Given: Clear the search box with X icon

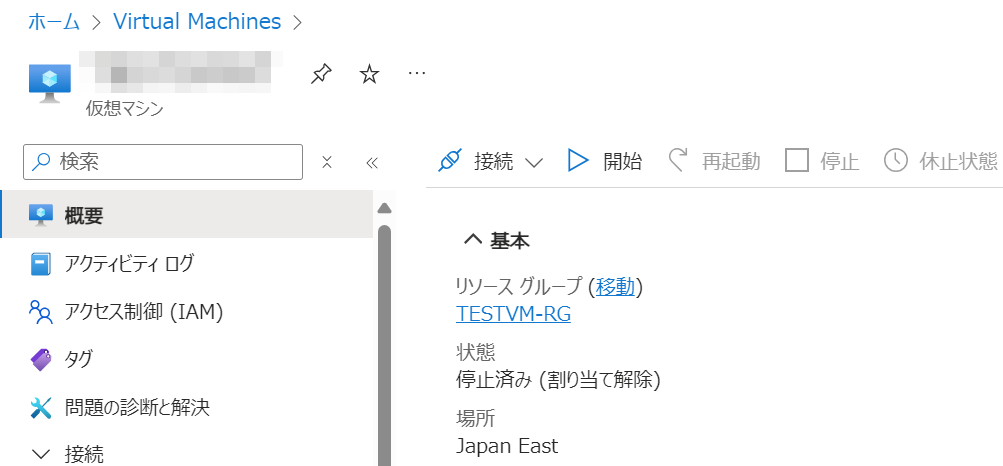Looking at the screenshot, I should pos(326,162).
